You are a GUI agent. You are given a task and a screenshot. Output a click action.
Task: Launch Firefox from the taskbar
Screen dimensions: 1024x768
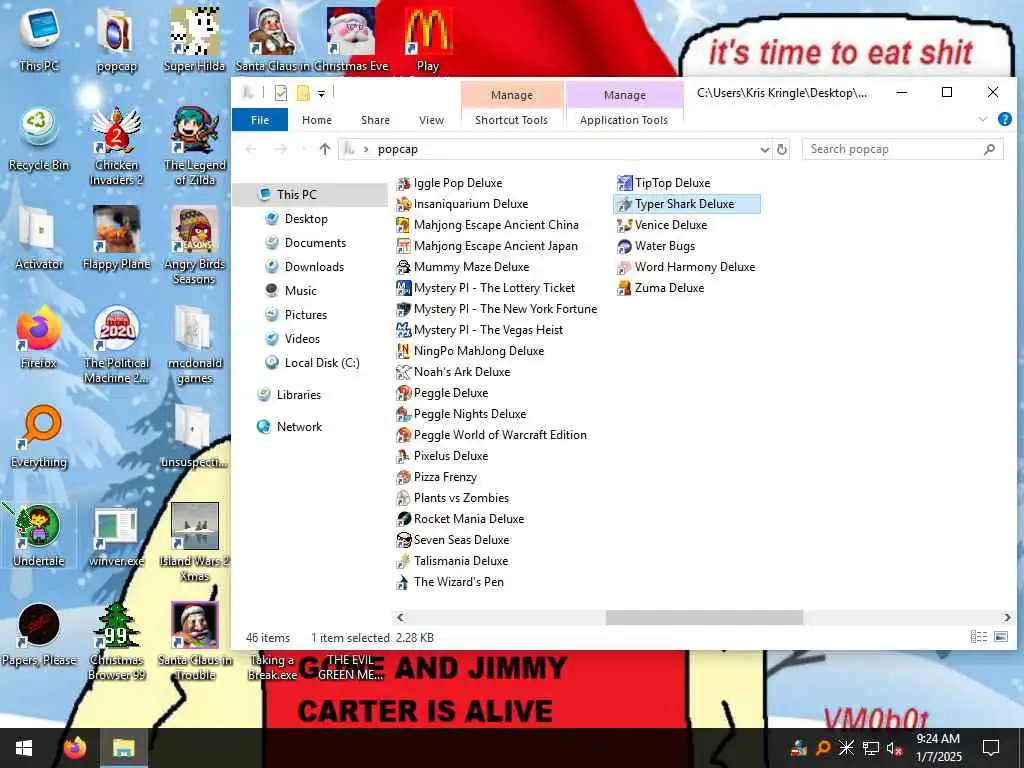pos(75,748)
